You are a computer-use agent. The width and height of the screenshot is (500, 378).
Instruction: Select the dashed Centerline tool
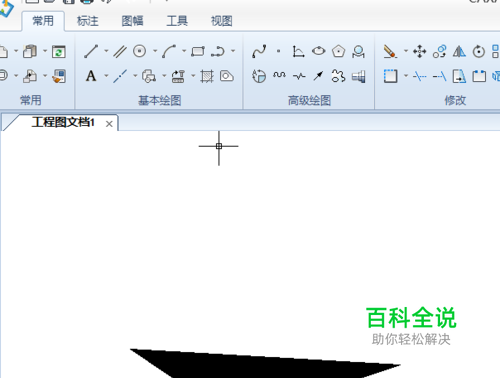[x=120, y=76]
